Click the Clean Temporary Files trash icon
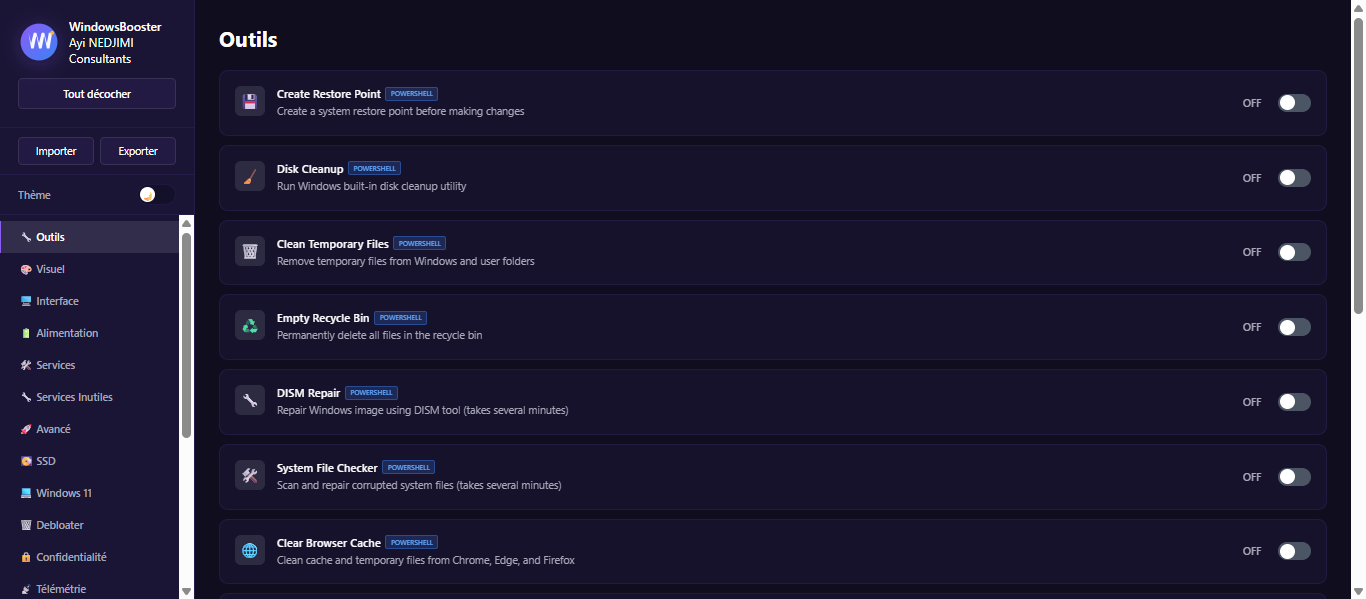 point(249,251)
